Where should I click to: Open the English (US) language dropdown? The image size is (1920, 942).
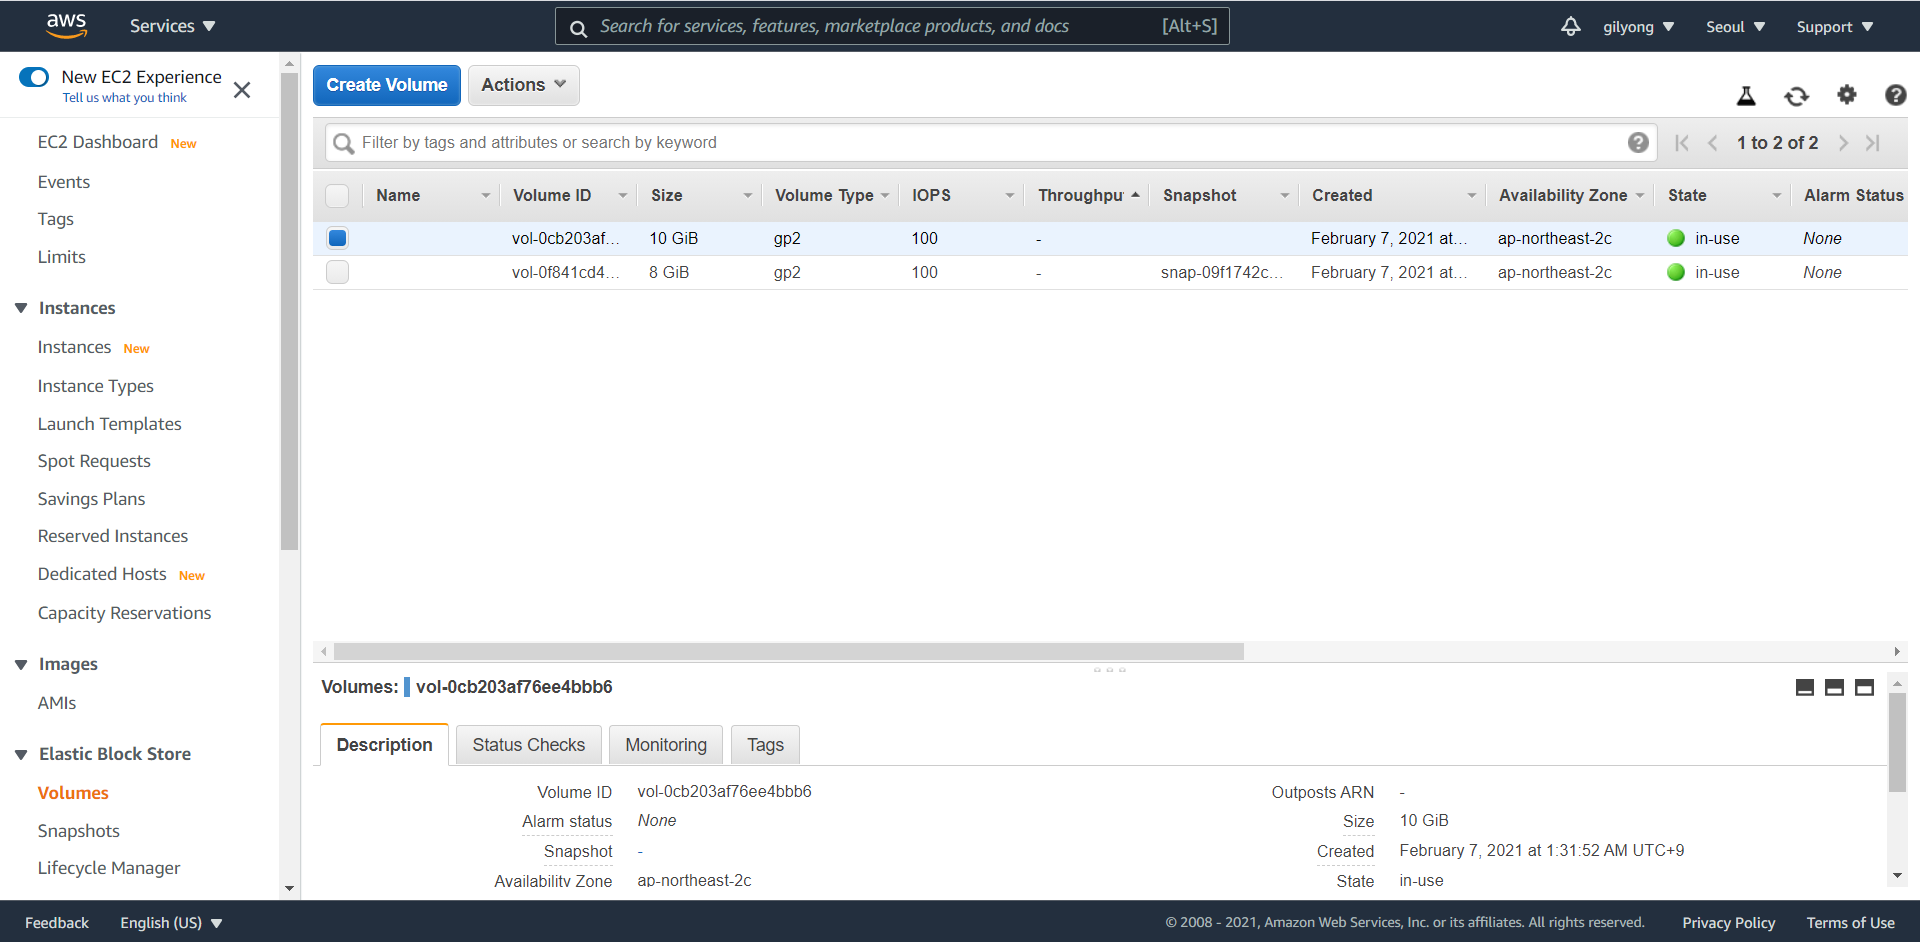click(171, 922)
